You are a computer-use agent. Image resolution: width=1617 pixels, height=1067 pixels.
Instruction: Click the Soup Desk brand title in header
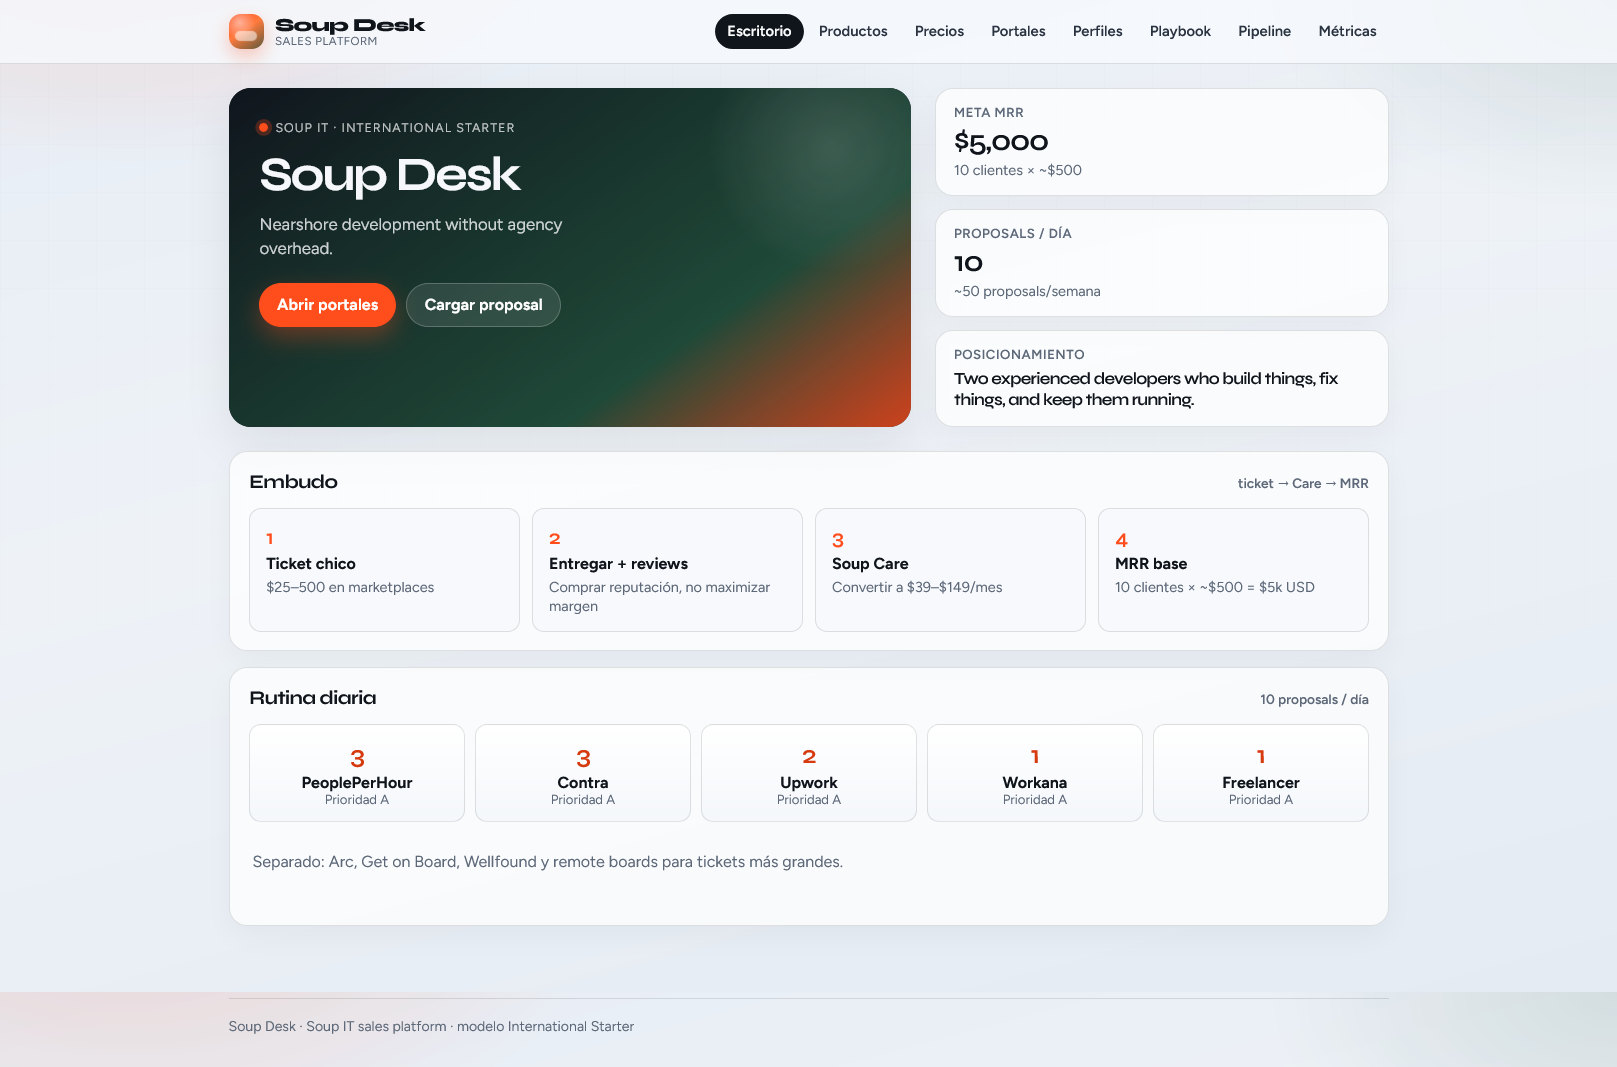point(350,25)
